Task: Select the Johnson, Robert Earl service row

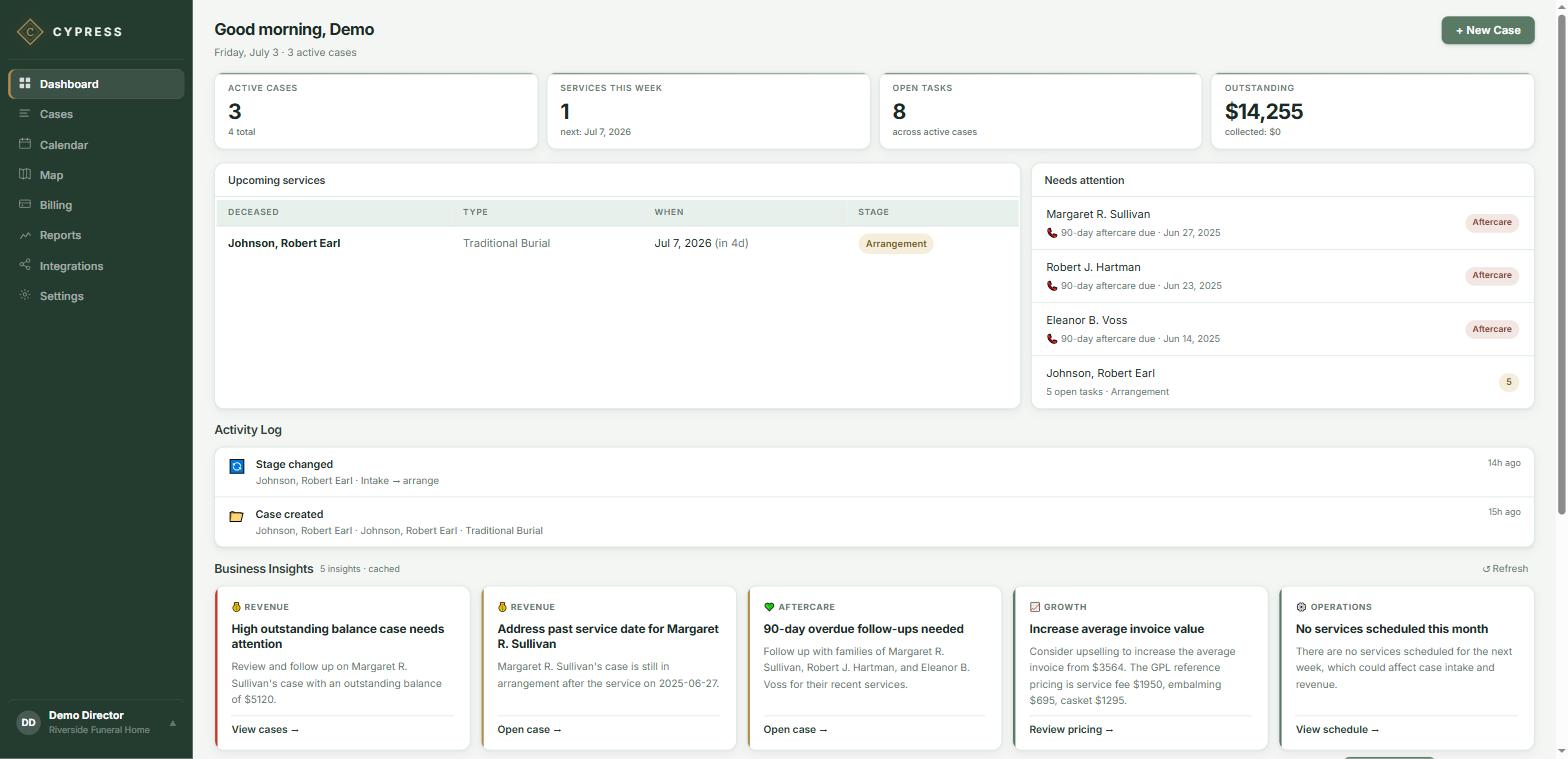Action: tap(617, 243)
